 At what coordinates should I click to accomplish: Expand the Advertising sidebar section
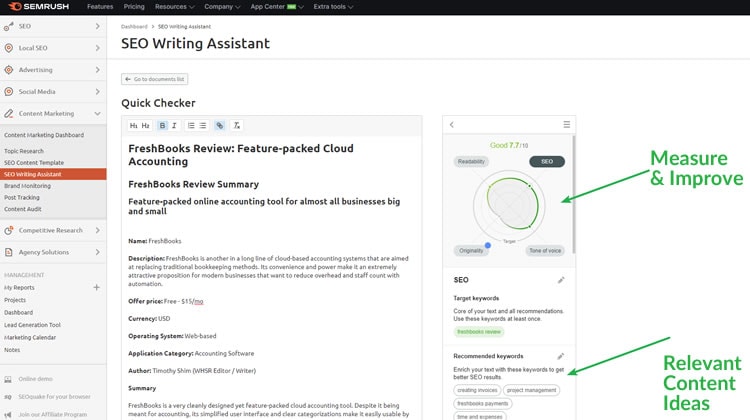(x=98, y=70)
